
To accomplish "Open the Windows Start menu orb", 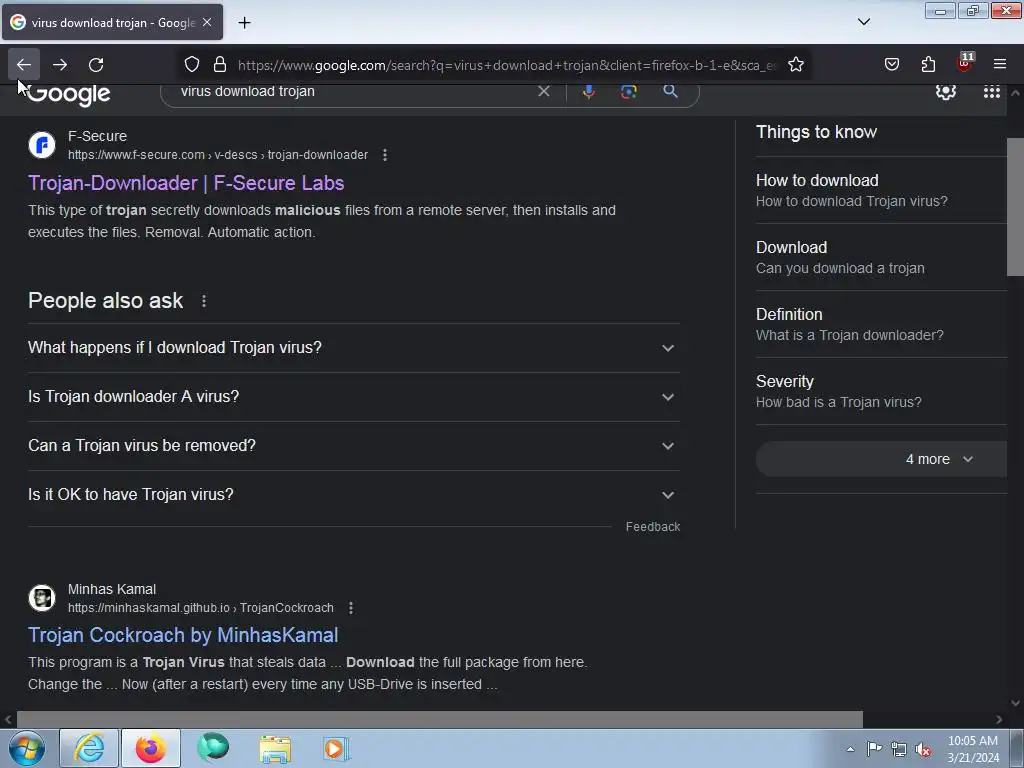I will click(x=27, y=748).
